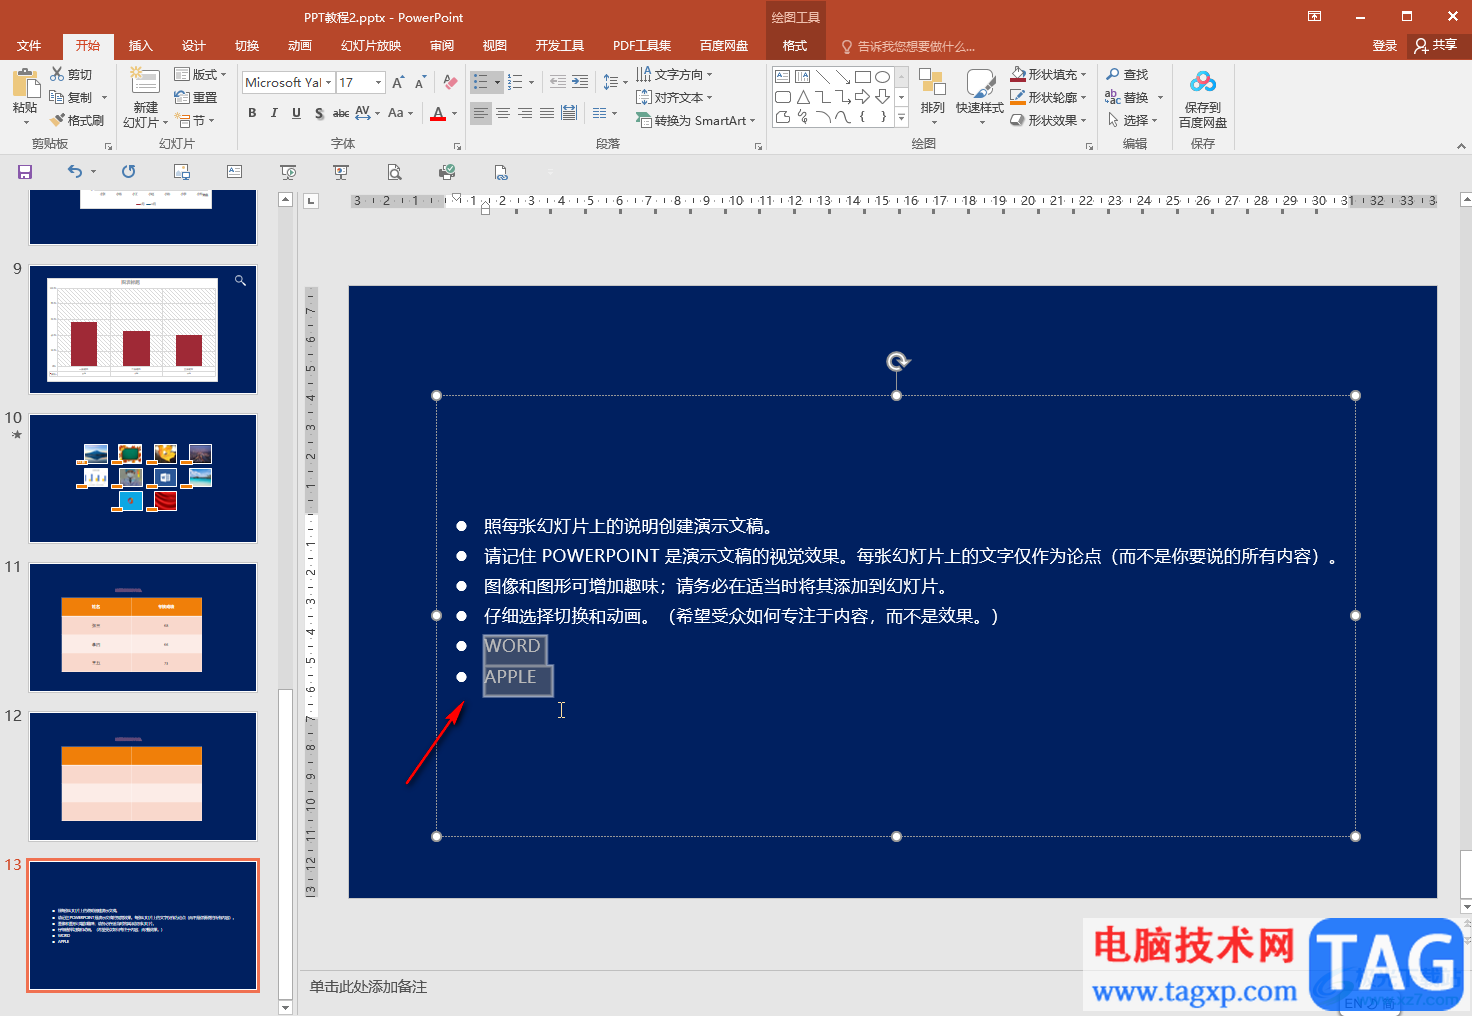Click the Format Painter (格式刷) button
The width and height of the screenshot is (1472, 1016).
coord(77,120)
